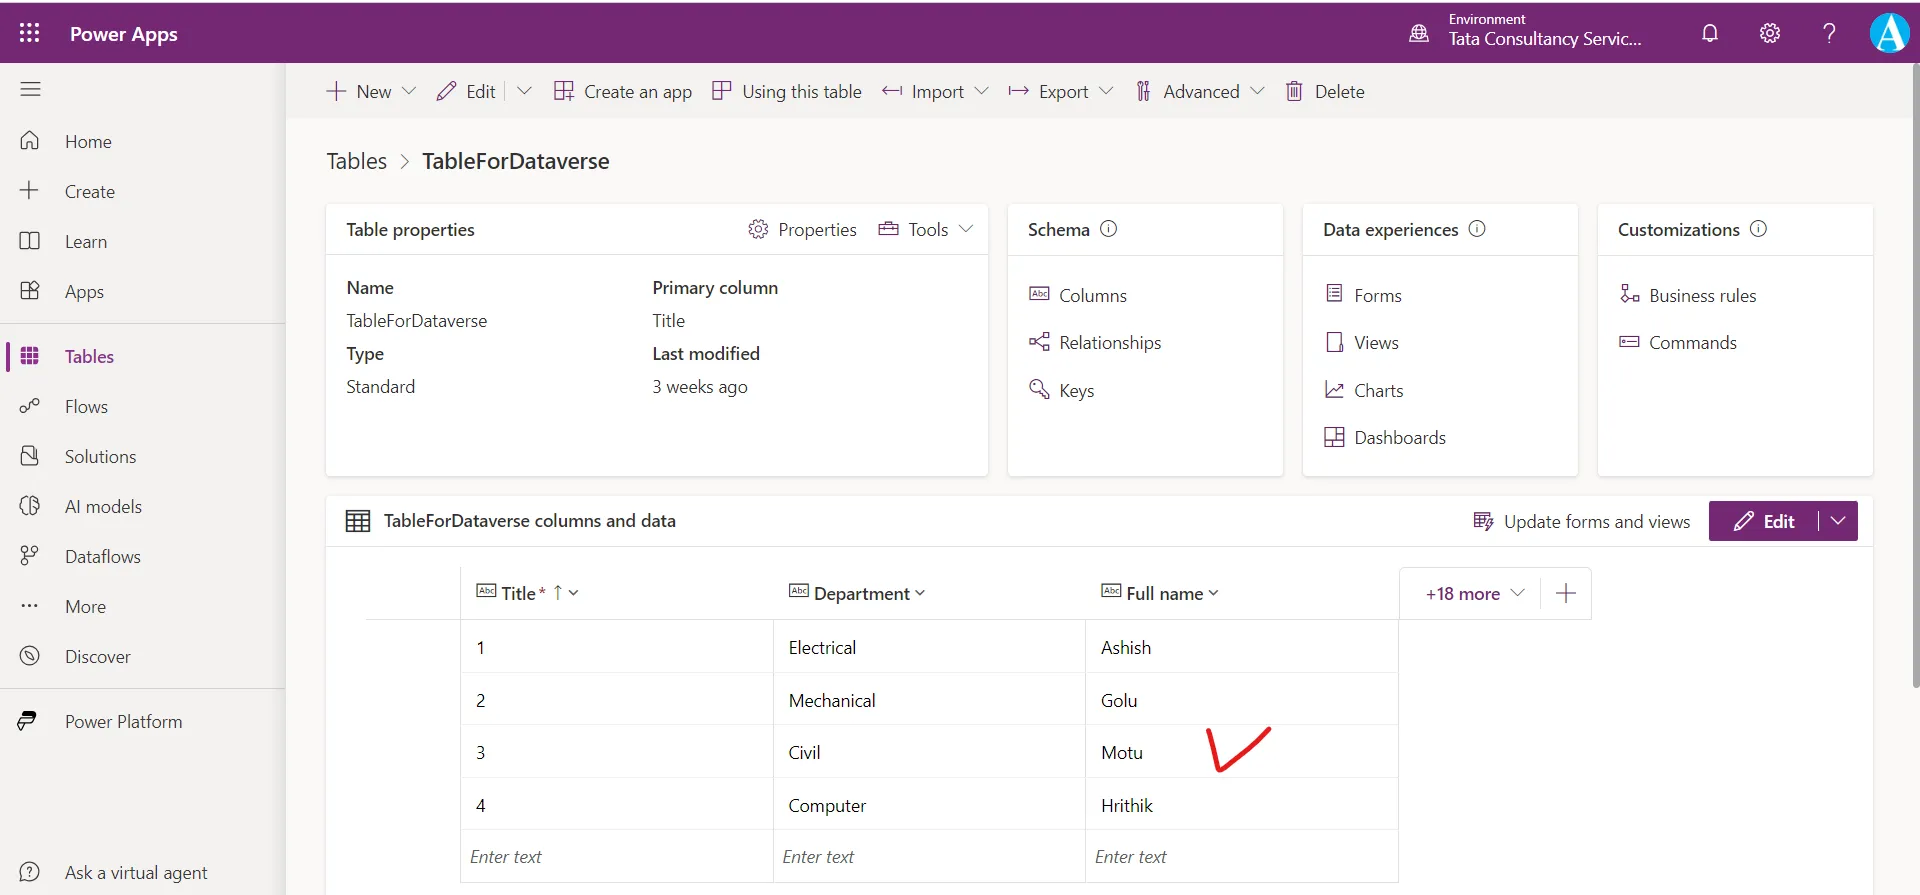This screenshot has width=1920, height=895.
Task: Open Dataflows in sidebar
Action: [x=143, y=556]
